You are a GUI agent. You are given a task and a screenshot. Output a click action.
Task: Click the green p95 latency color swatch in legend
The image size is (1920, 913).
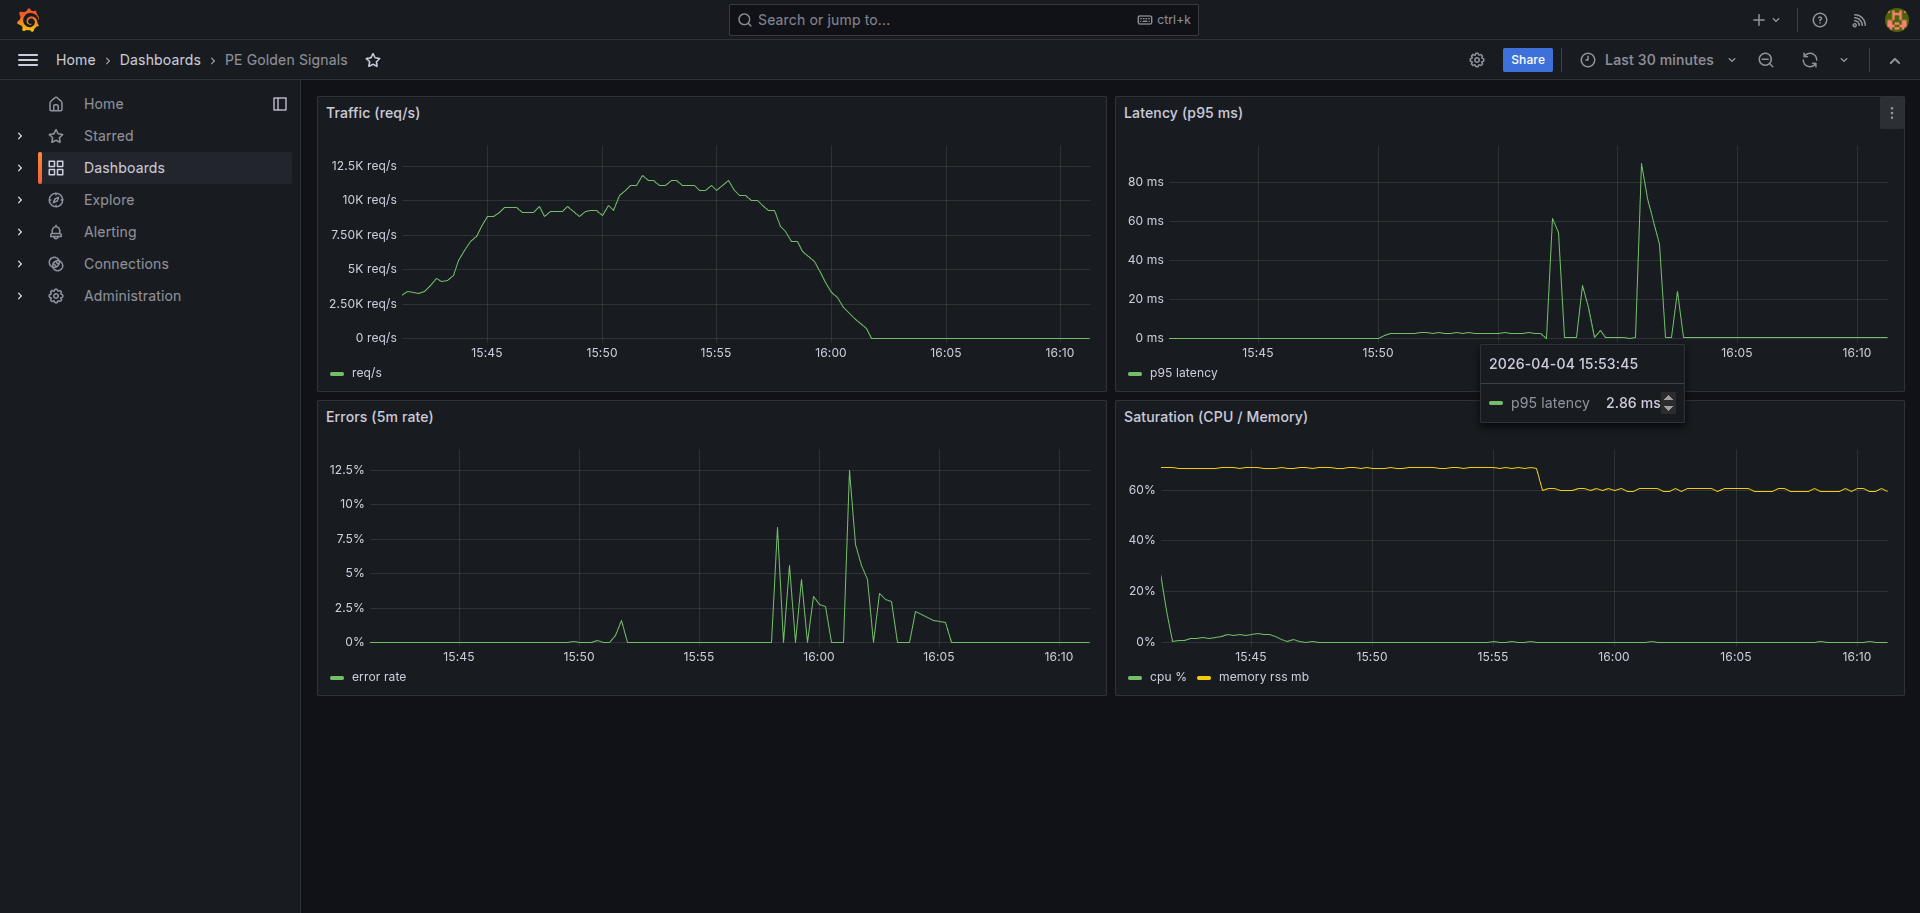(1135, 373)
